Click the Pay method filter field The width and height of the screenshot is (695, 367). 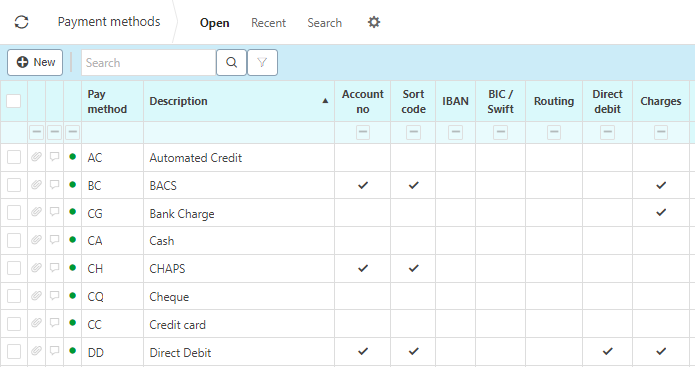click(x=113, y=132)
